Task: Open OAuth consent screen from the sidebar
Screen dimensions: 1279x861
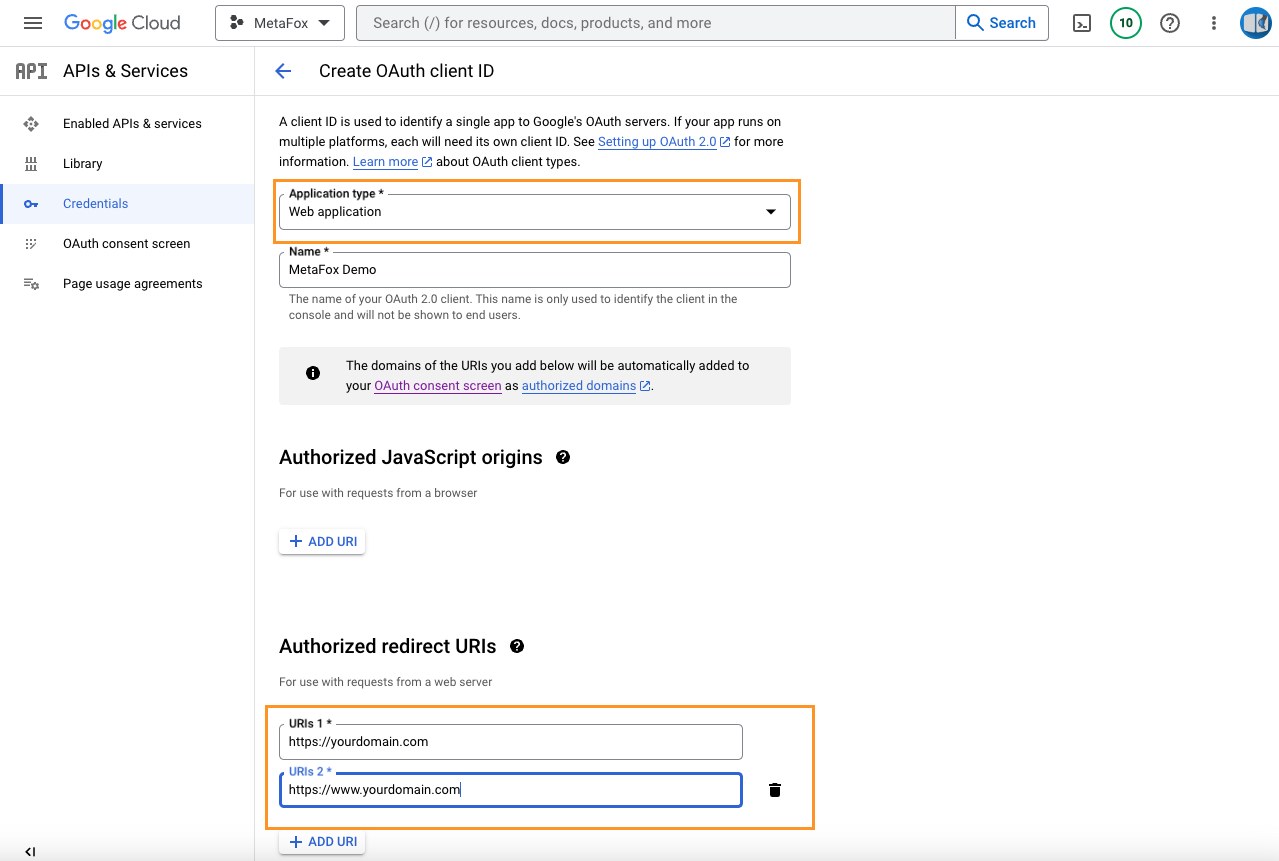Action: 126,243
